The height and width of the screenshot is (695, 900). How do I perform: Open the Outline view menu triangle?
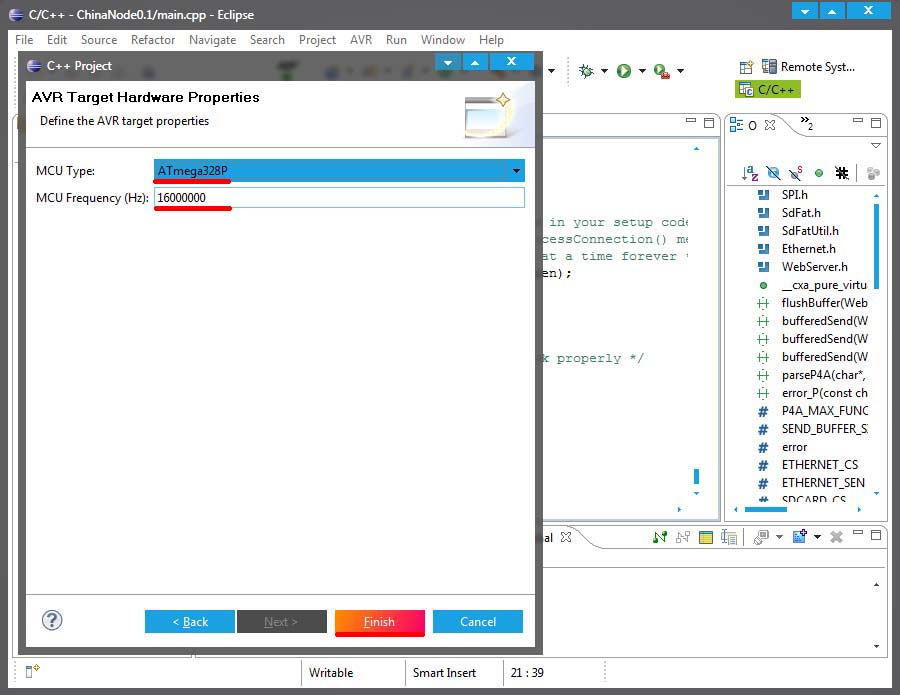point(876,145)
